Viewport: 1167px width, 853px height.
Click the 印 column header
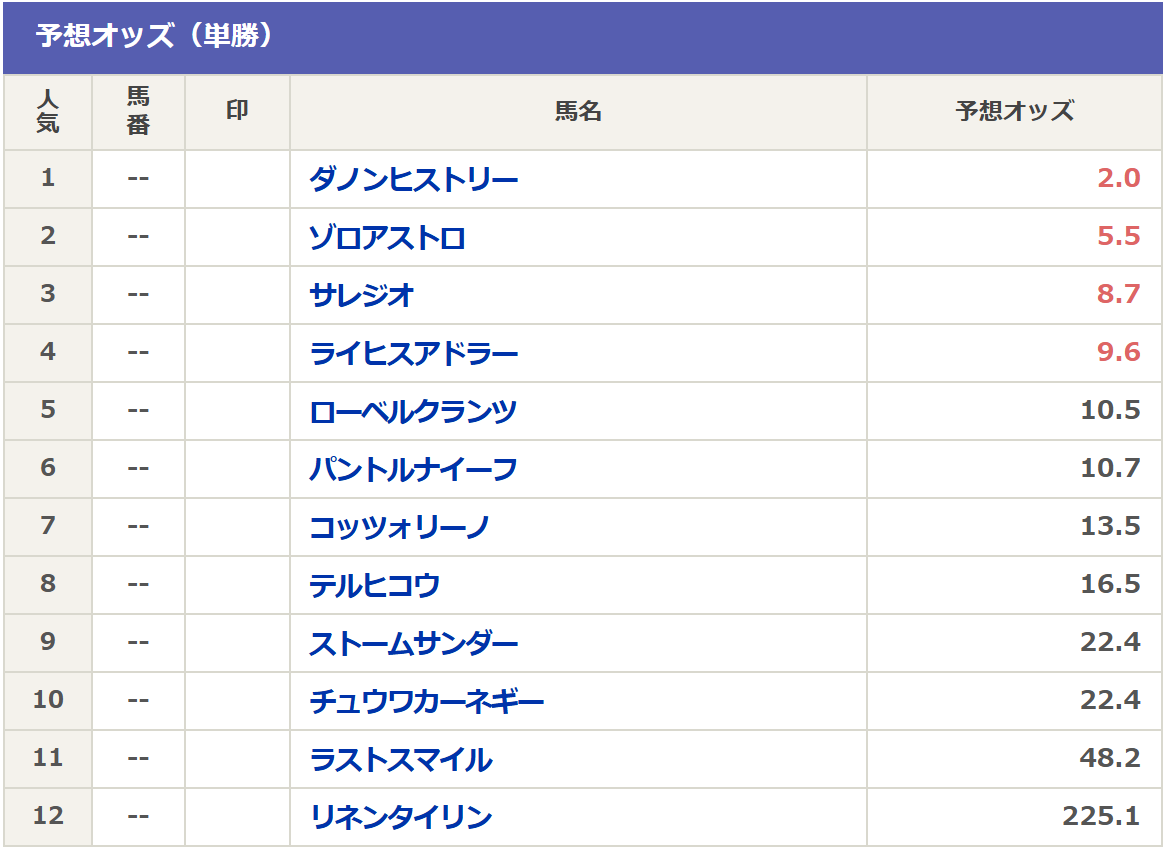coord(237,112)
